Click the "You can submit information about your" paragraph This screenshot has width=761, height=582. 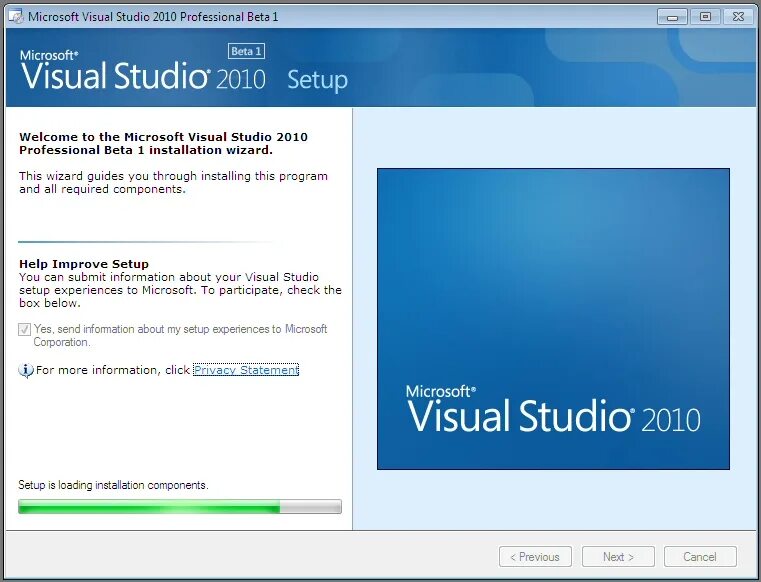point(180,290)
